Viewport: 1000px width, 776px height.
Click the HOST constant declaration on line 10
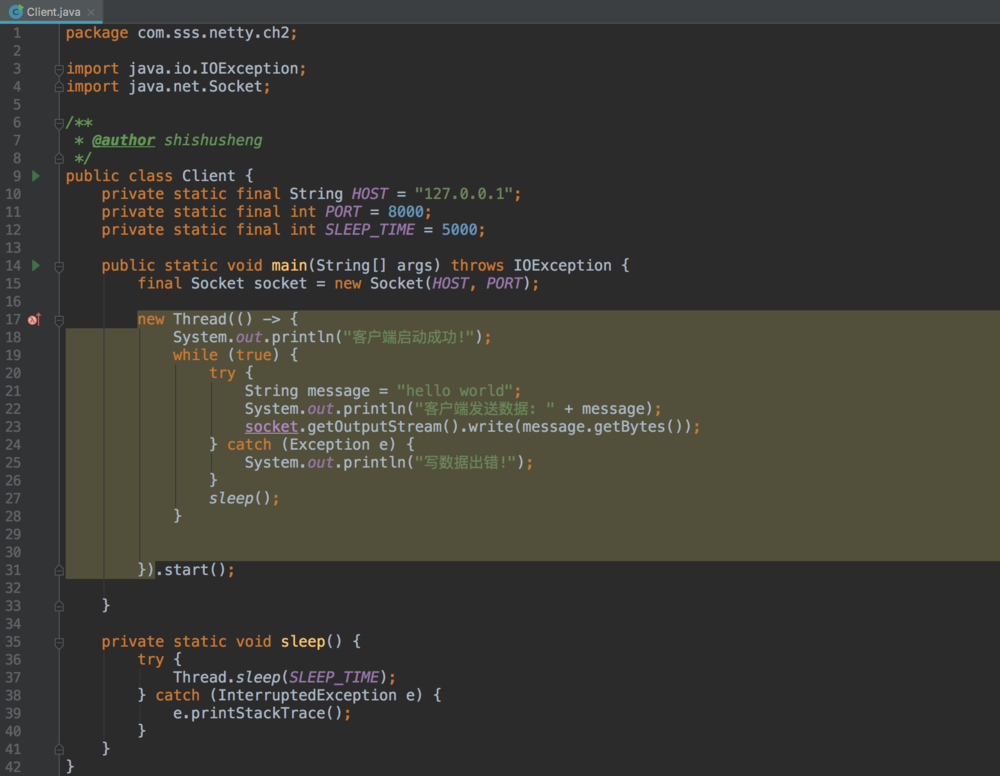(370, 194)
